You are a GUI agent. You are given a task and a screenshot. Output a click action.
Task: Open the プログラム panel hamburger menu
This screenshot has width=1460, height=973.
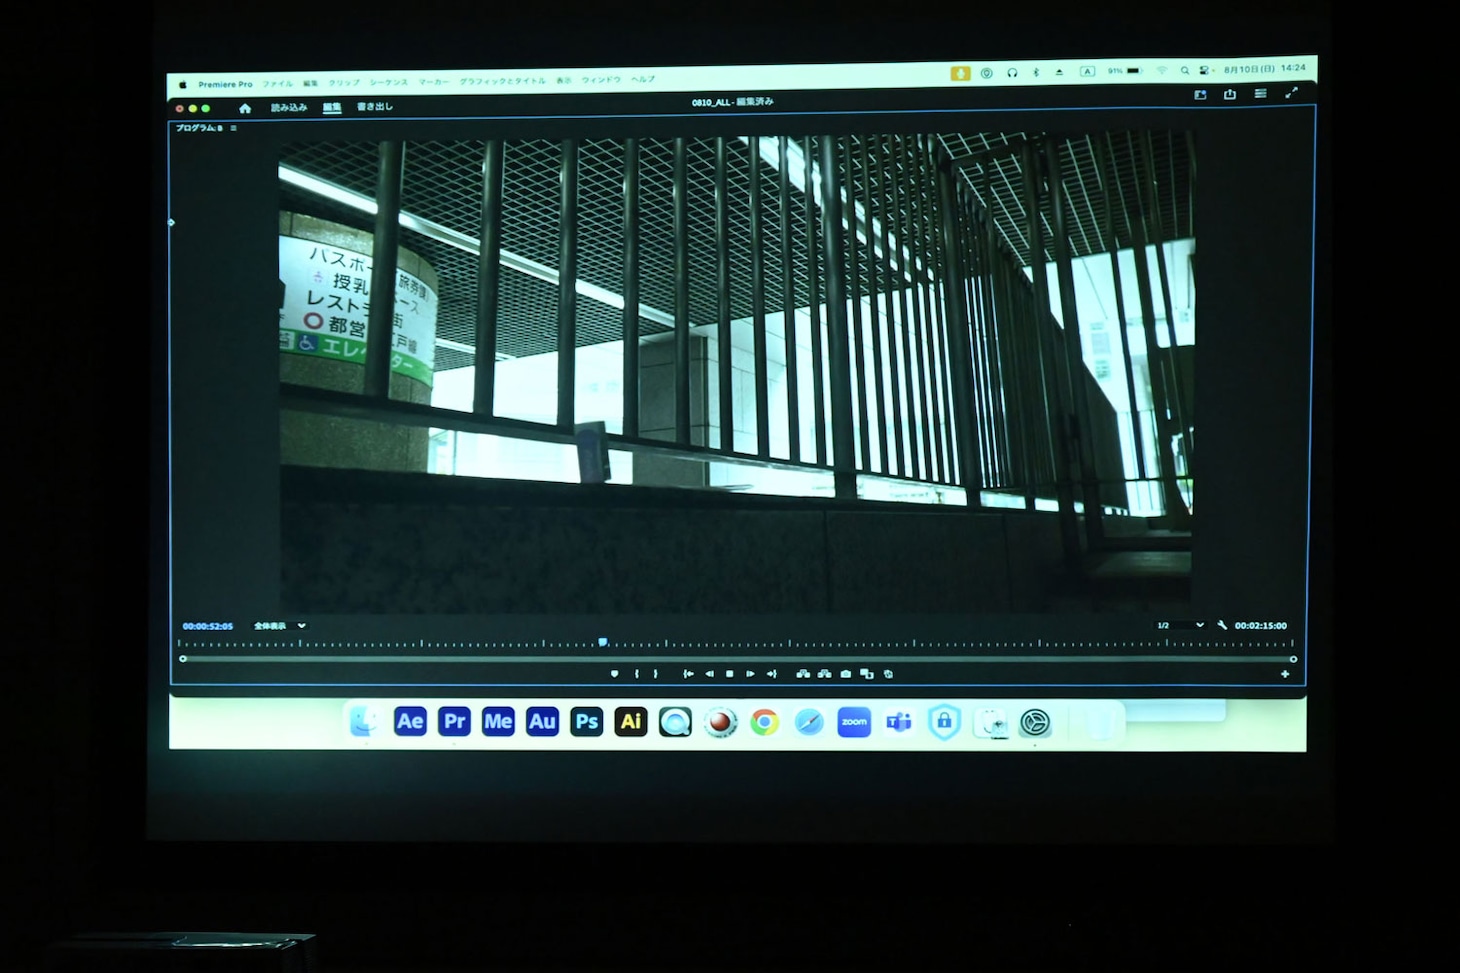pos(234,128)
